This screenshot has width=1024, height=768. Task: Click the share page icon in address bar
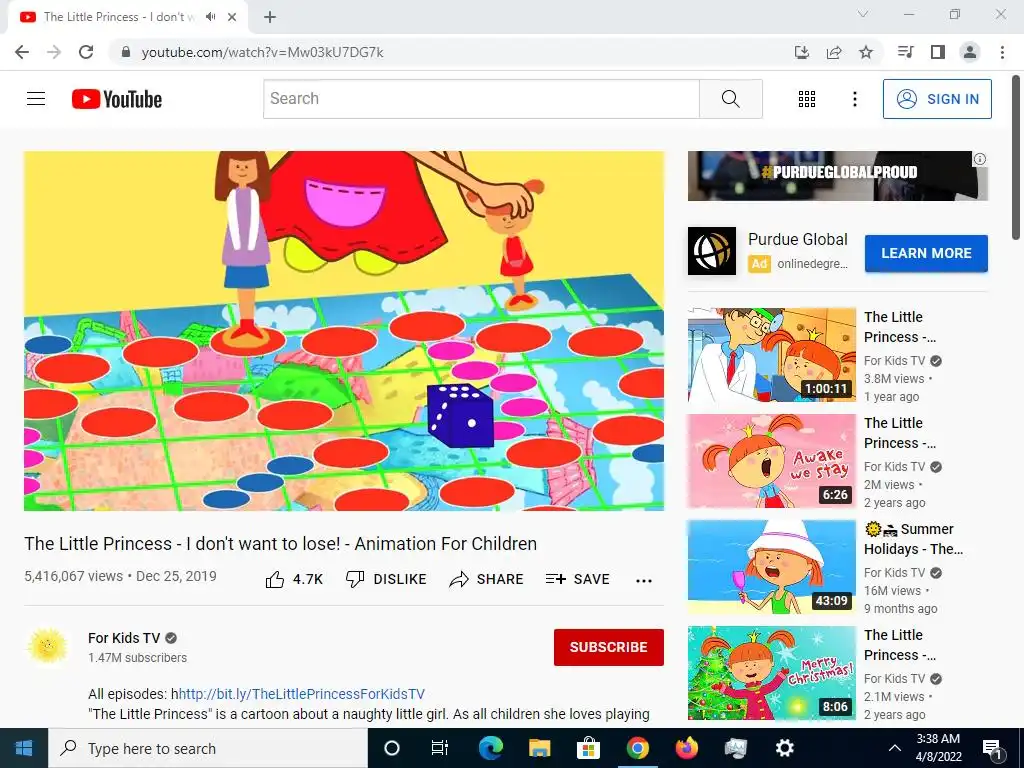(834, 52)
